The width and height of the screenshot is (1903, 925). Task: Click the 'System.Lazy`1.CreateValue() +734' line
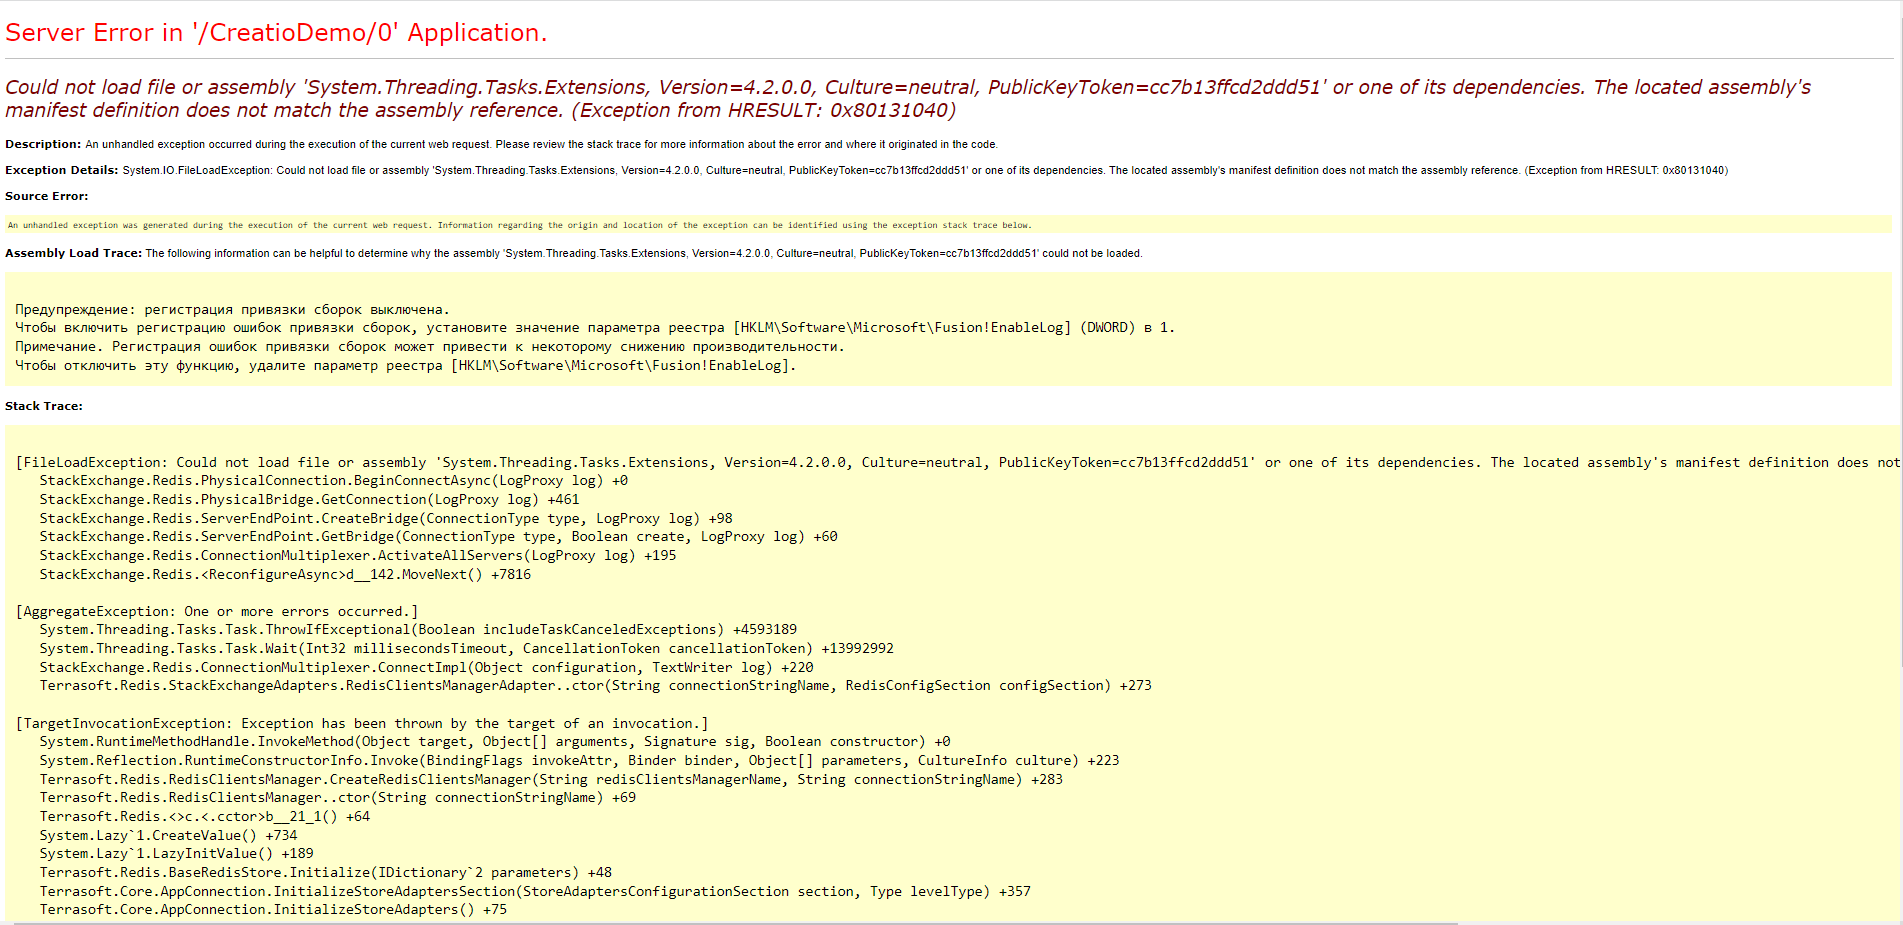click(x=169, y=836)
